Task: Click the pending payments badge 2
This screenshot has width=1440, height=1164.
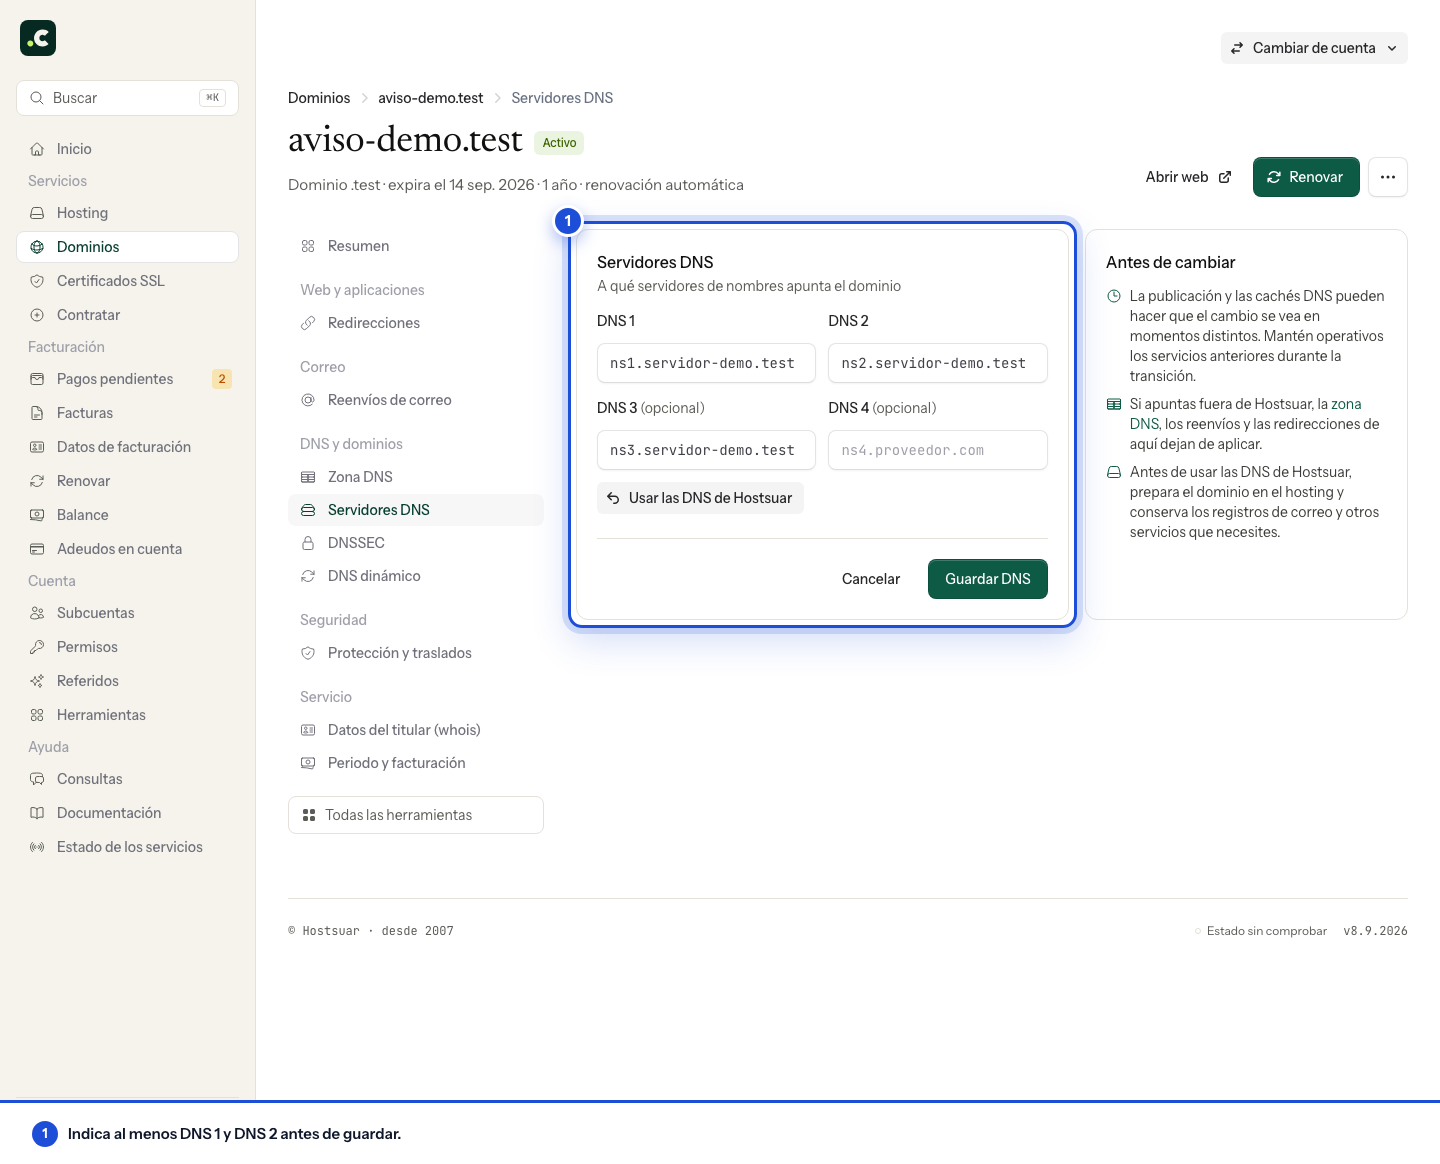Action: tap(222, 379)
